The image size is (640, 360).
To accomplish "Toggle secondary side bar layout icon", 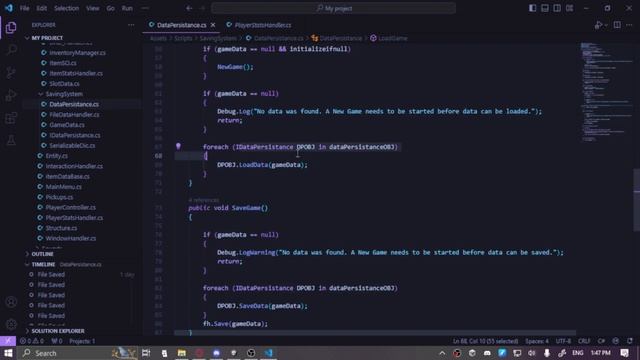I will 557,8.
